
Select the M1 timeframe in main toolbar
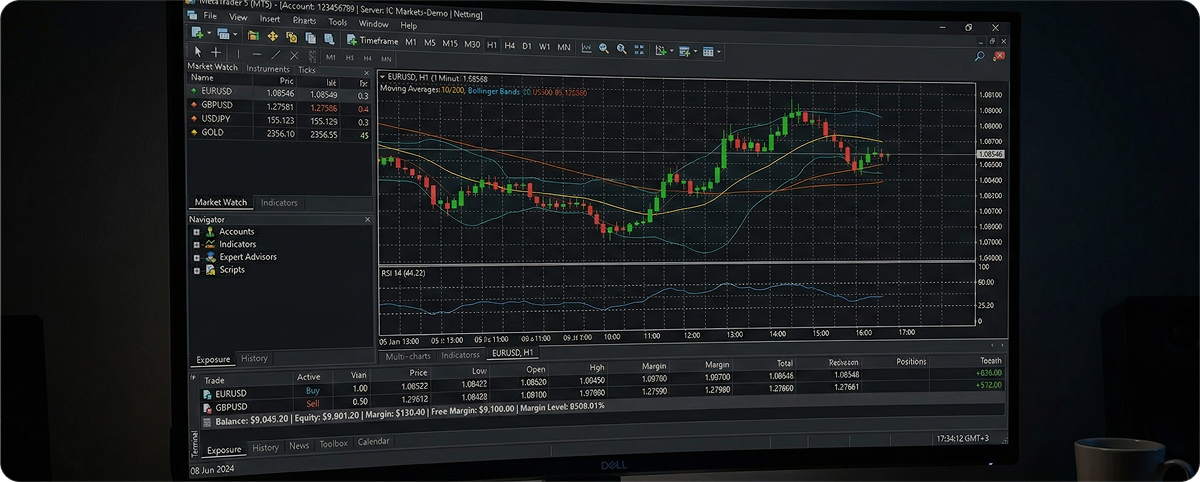[411, 43]
